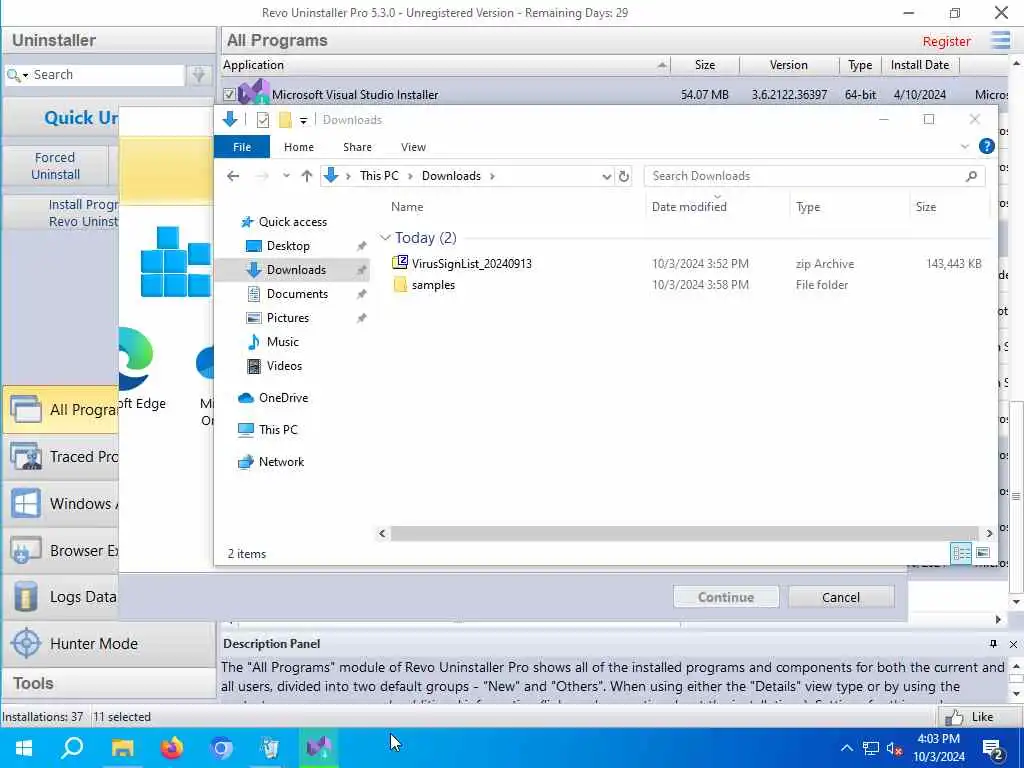Click the Explorer Help question icon
The height and width of the screenshot is (768, 1024).
[x=986, y=146]
